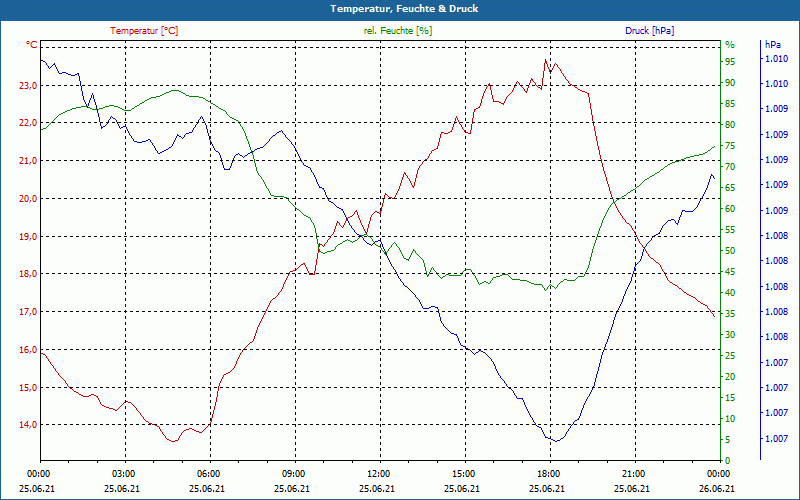Viewport: 800px width, 500px height.
Task: Click the '16,0' temperature axis tick
Action: [28, 349]
